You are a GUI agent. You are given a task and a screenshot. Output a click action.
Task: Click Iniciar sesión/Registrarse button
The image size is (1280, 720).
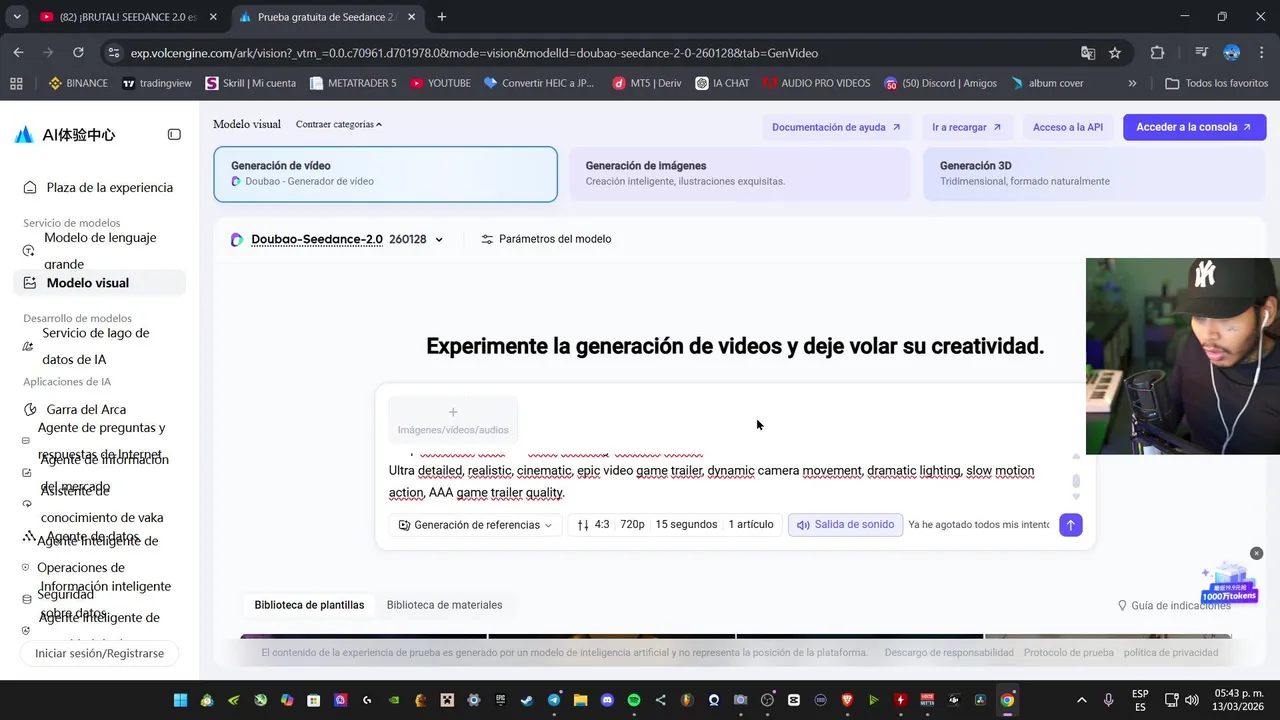[99, 653]
